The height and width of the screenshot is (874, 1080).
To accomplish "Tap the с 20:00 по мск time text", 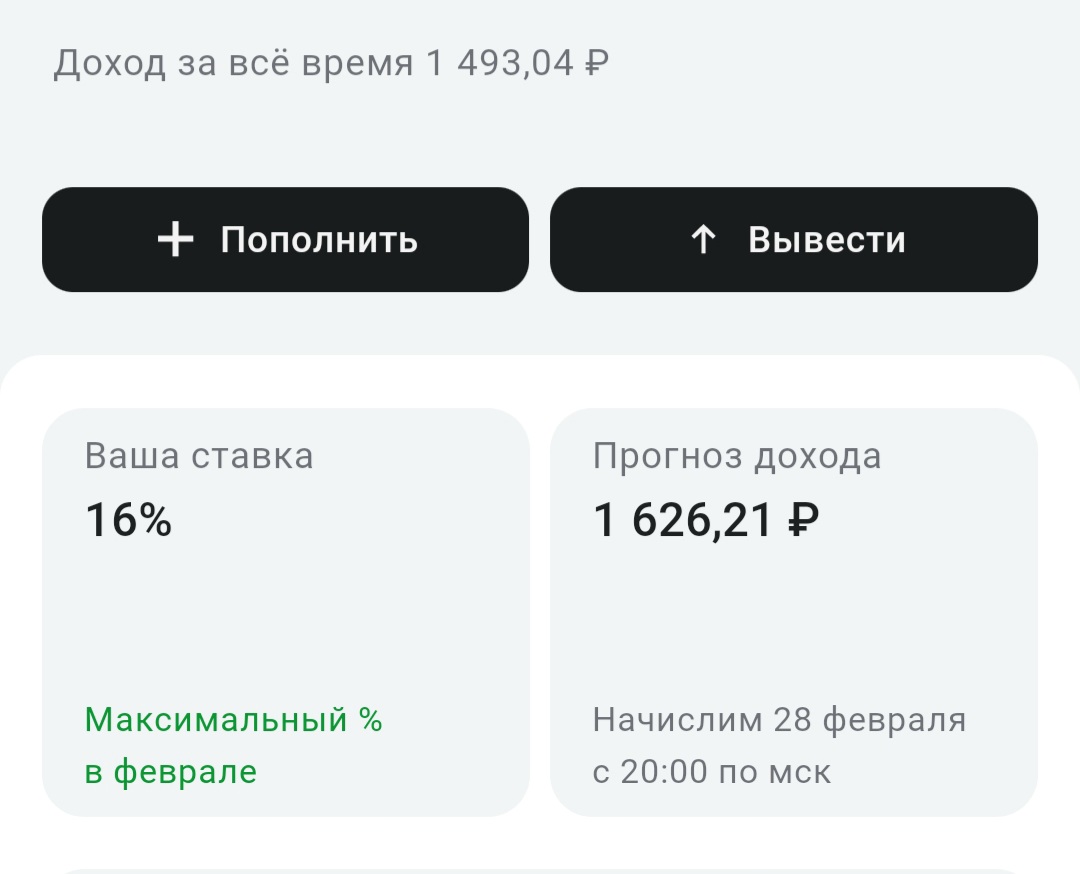I will click(x=711, y=772).
